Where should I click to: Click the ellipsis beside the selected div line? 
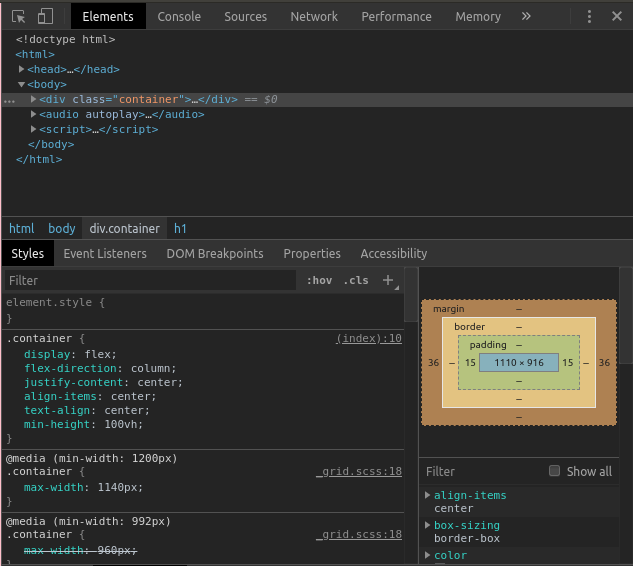click(x=9, y=100)
